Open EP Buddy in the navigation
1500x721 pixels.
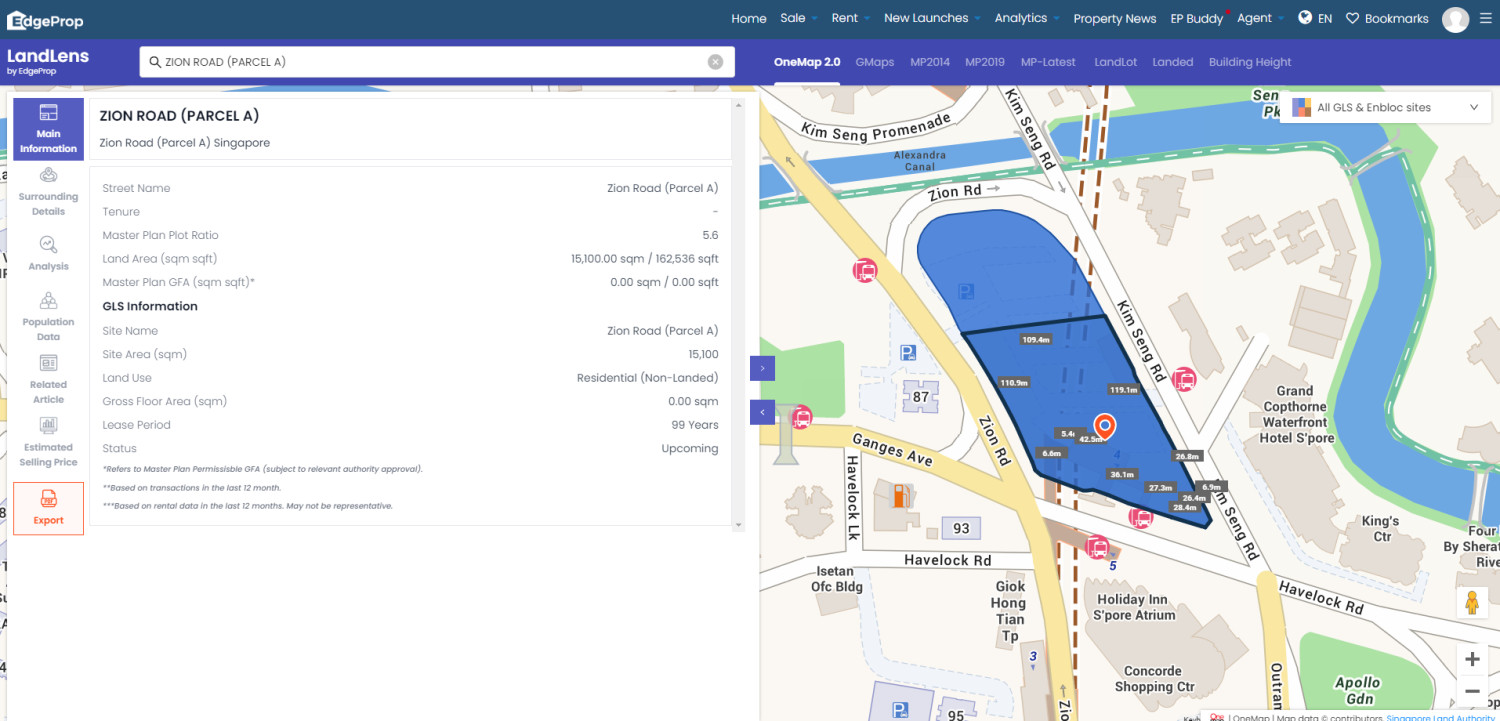(x=1197, y=18)
